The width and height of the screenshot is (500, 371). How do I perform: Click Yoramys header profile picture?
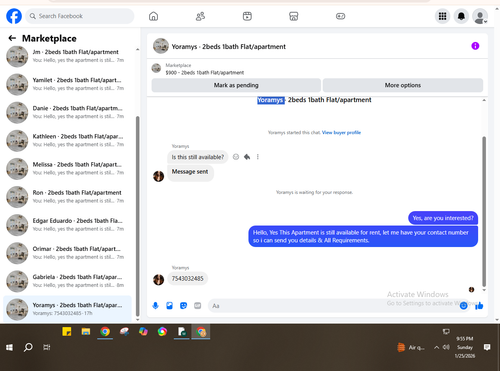pyautogui.click(x=161, y=46)
